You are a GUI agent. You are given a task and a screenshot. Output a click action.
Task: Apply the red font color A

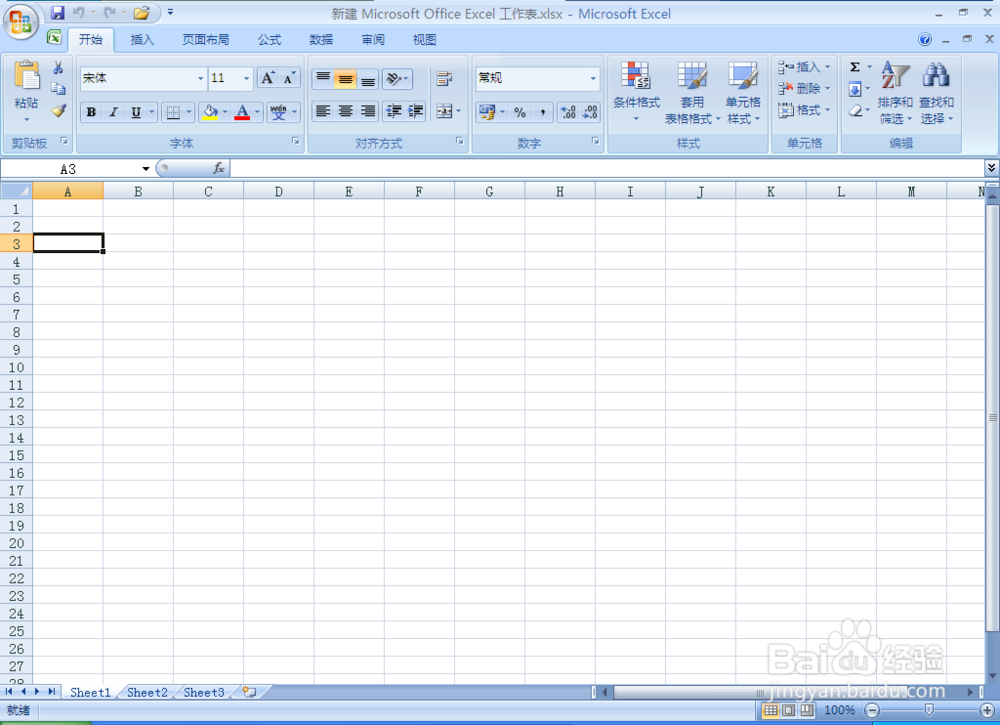pos(242,112)
